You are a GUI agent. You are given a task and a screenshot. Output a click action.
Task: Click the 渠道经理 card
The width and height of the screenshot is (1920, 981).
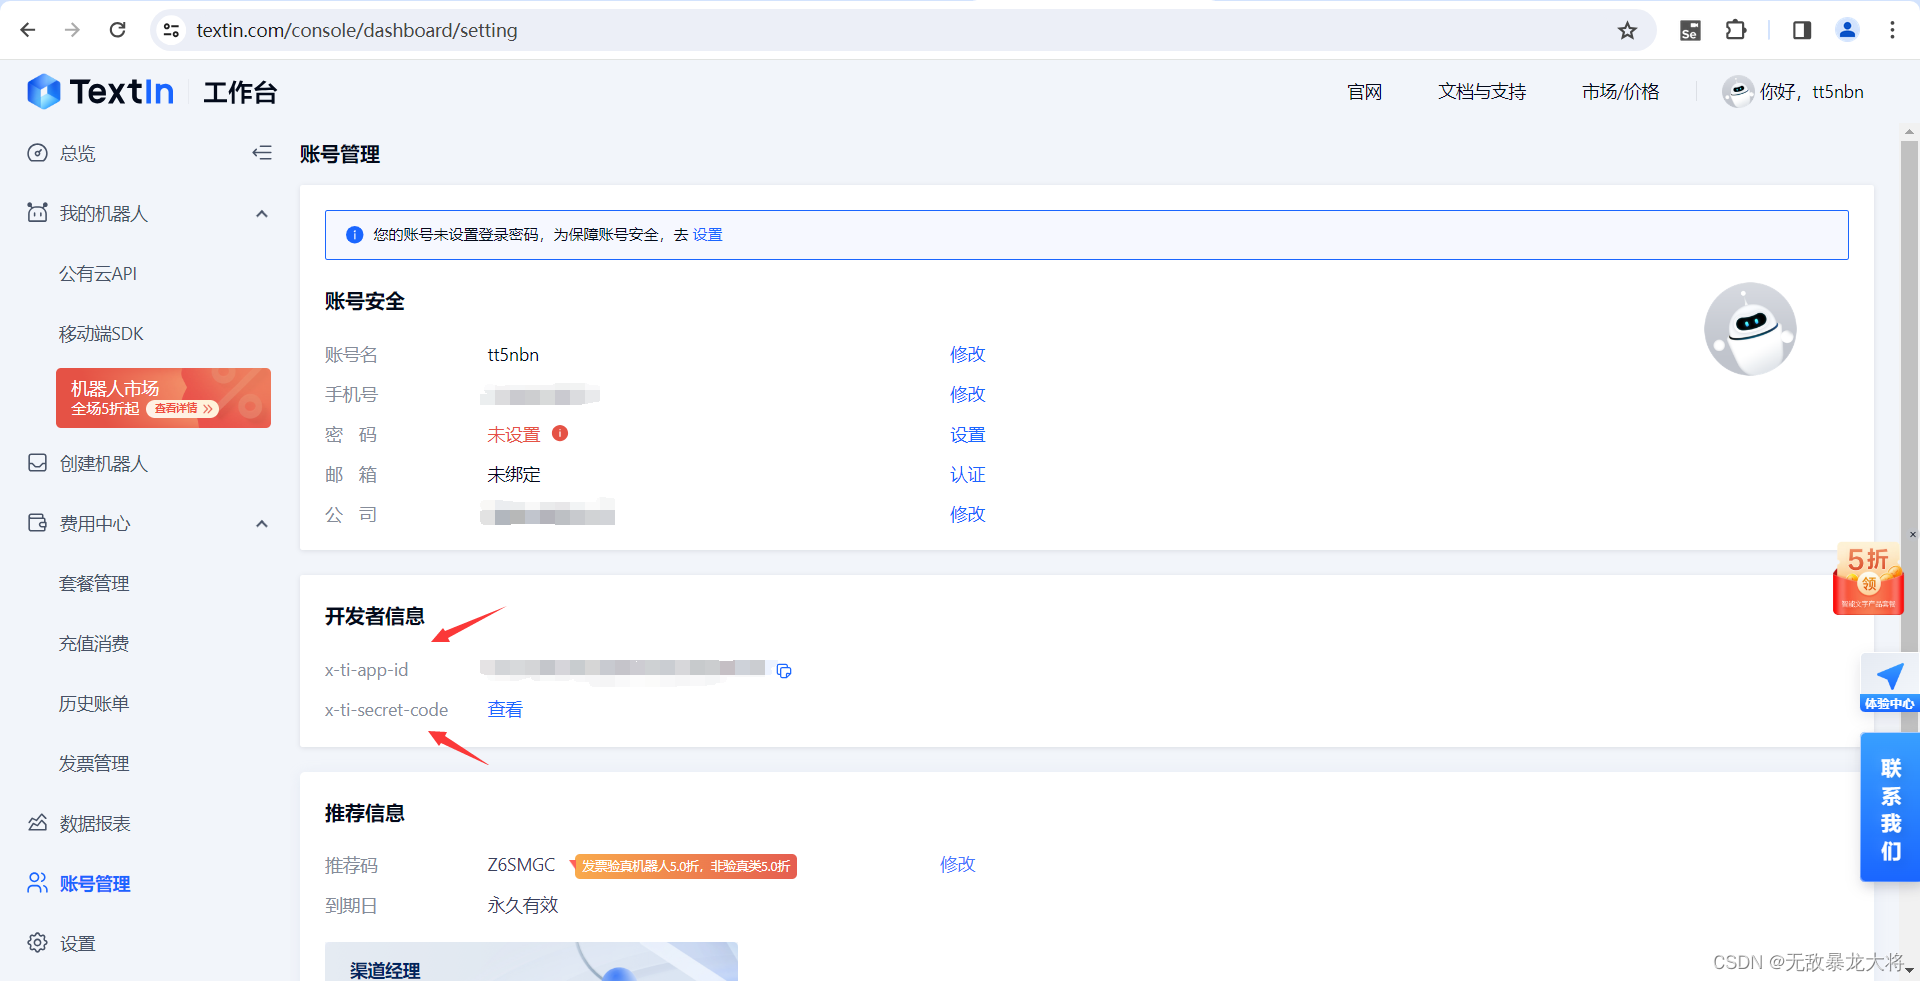tap(531, 962)
